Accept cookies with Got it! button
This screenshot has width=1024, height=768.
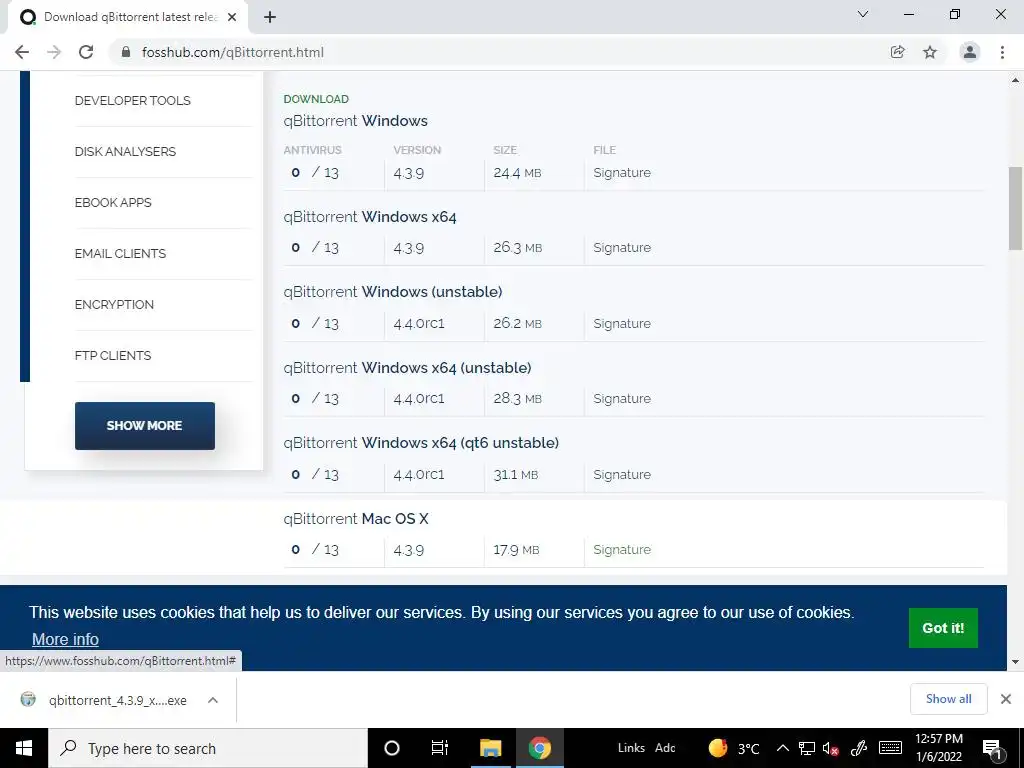(943, 628)
